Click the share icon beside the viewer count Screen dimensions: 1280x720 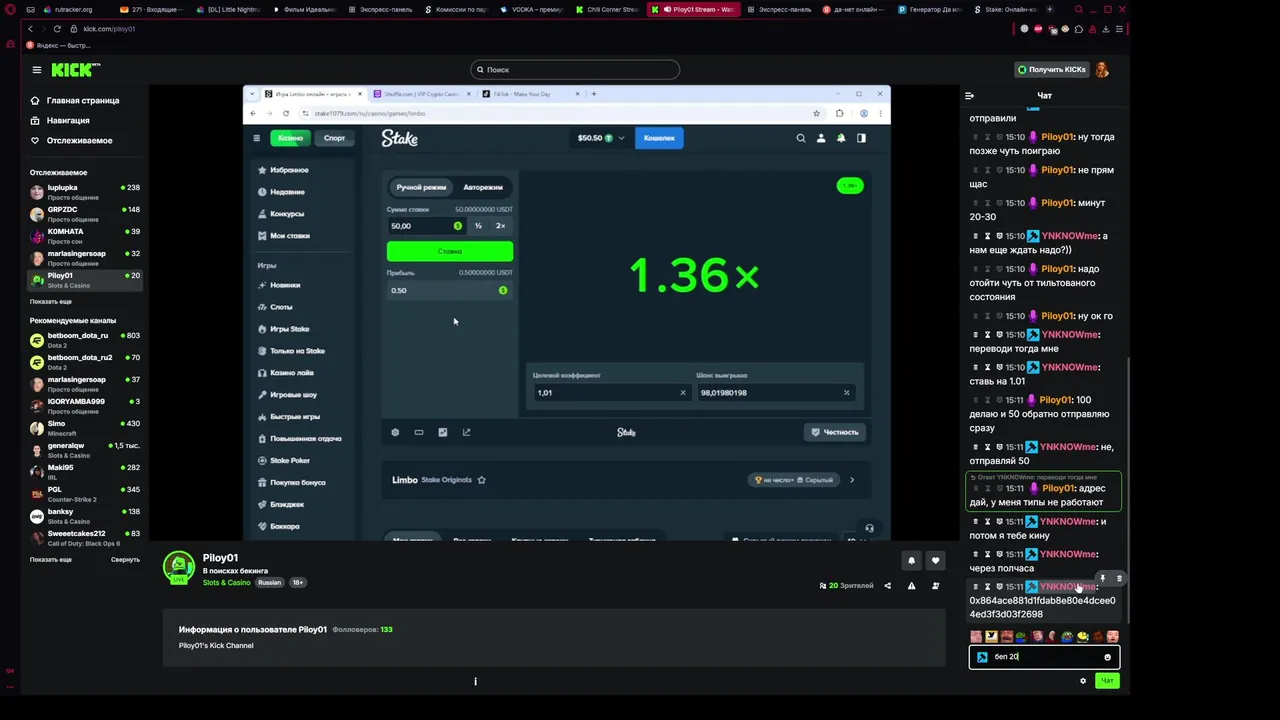[x=887, y=586]
